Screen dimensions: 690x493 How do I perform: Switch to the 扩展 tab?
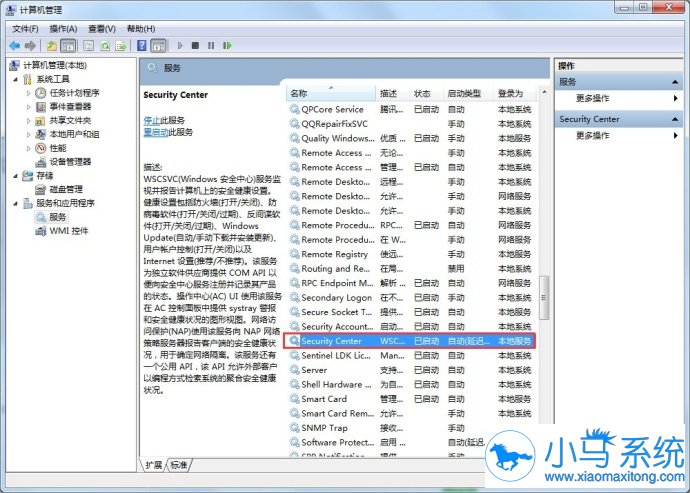pos(154,465)
